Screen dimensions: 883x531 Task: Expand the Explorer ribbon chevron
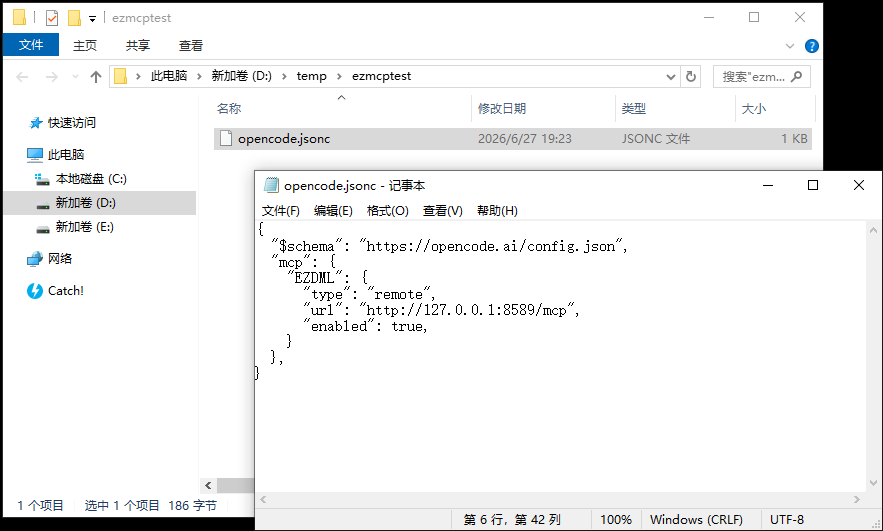point(790,46)
